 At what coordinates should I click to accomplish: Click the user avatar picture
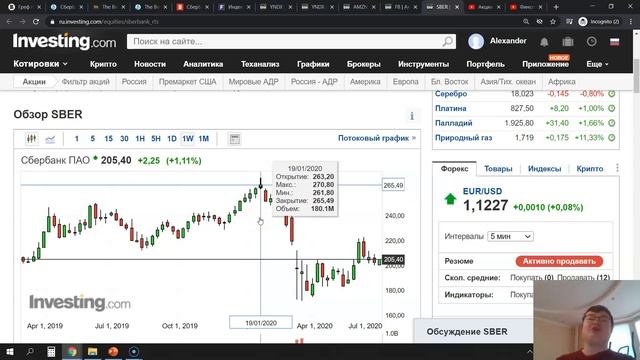coord(476,41)
